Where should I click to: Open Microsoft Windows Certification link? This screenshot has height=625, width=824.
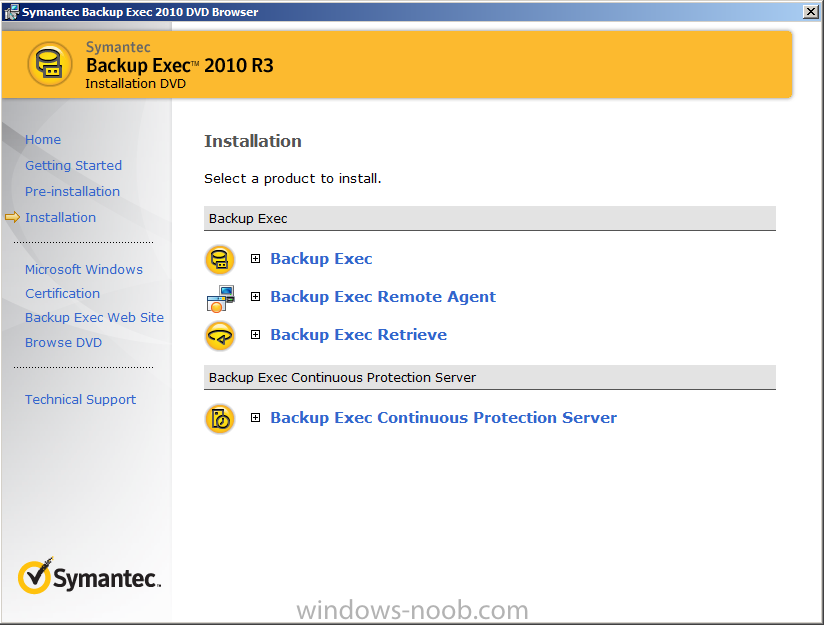click(x=84, y=281)
